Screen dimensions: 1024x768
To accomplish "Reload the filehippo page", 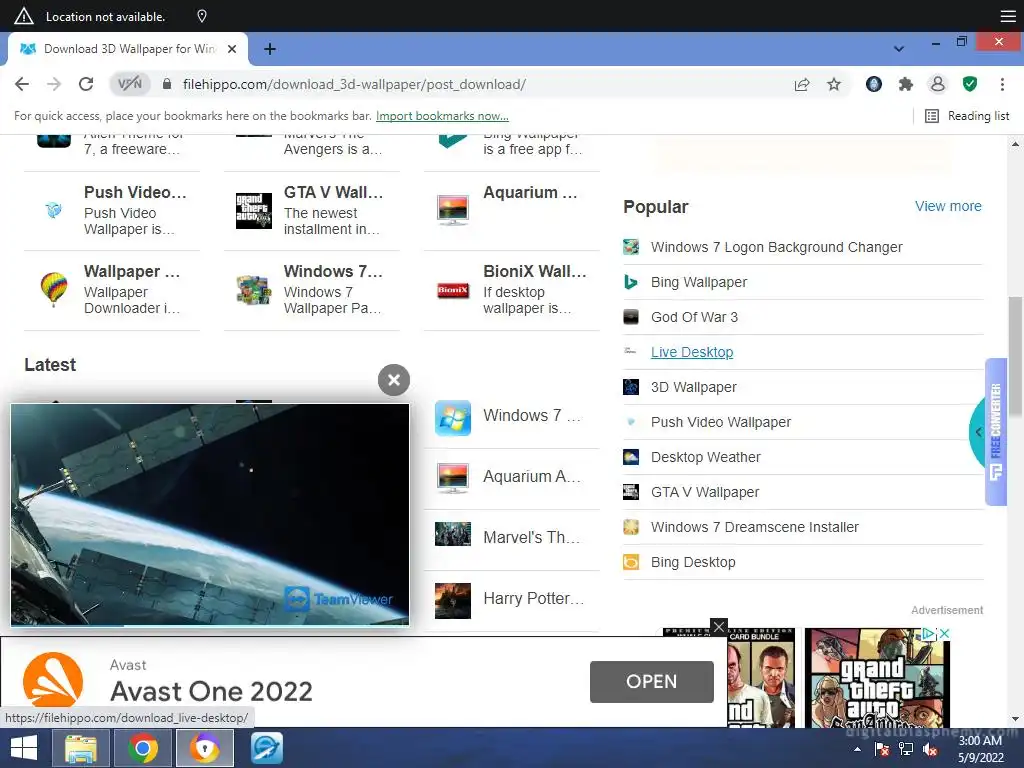I will [x=86, y=84].
